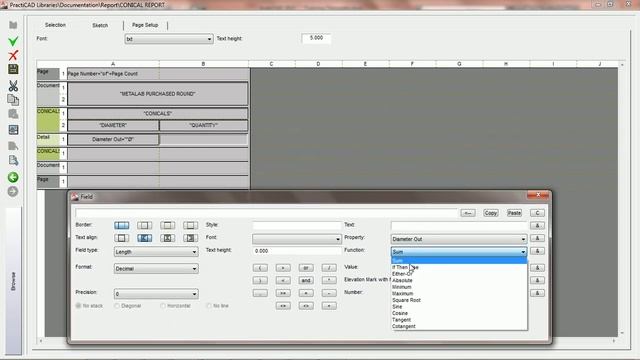The height and width of the screenshot is (360, 640).
Task: Switch to the Selection tab
Action: 55,25
